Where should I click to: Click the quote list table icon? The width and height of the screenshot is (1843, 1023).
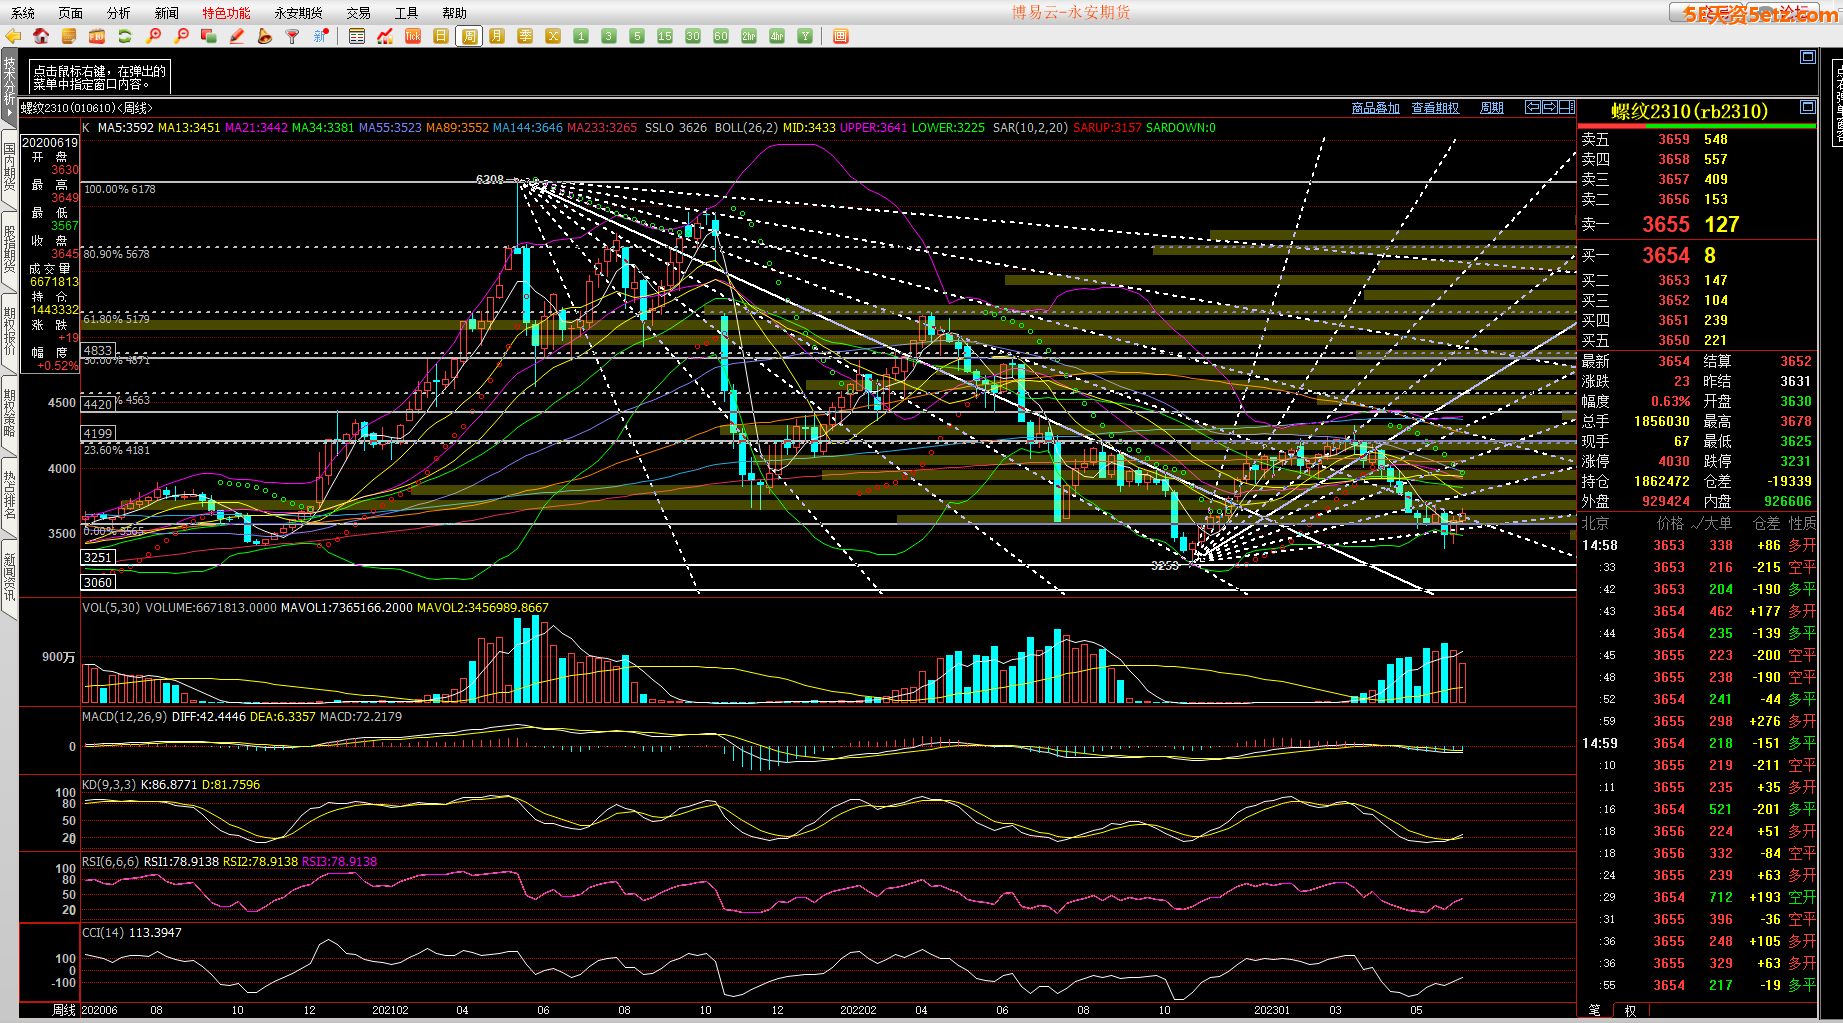[357, 36]
